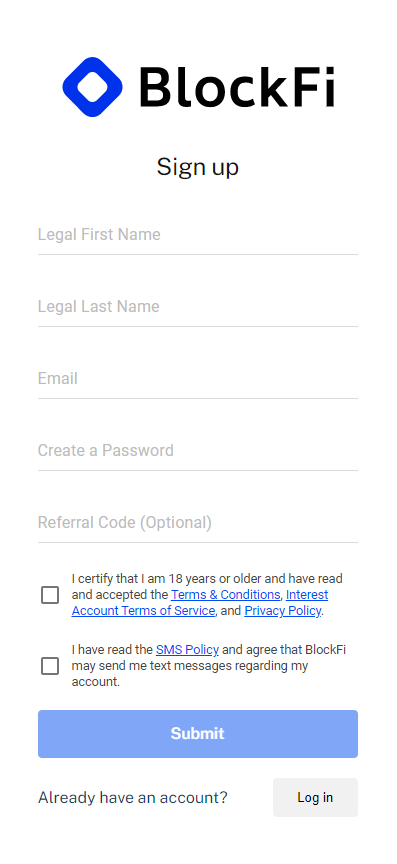Select the Referral Code (Optional) field

pos(198,523)
